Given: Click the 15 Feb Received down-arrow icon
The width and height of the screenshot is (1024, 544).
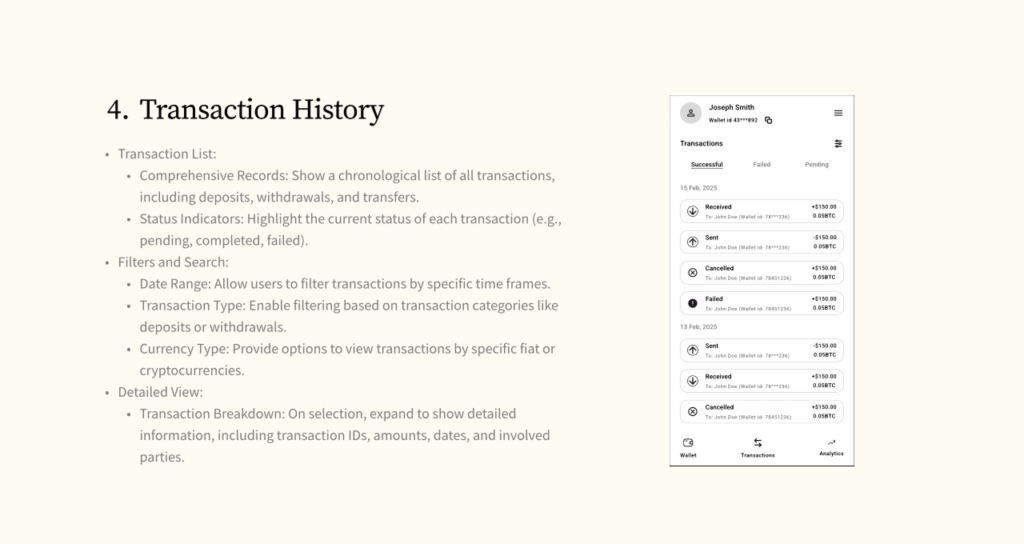Looking at the screenshot, I should 692,211.
